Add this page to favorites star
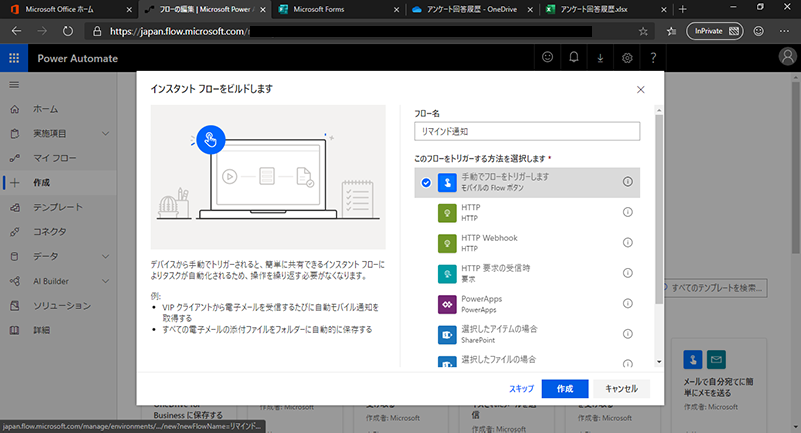Viewport: 801px width, 433px height. [643, 31]
